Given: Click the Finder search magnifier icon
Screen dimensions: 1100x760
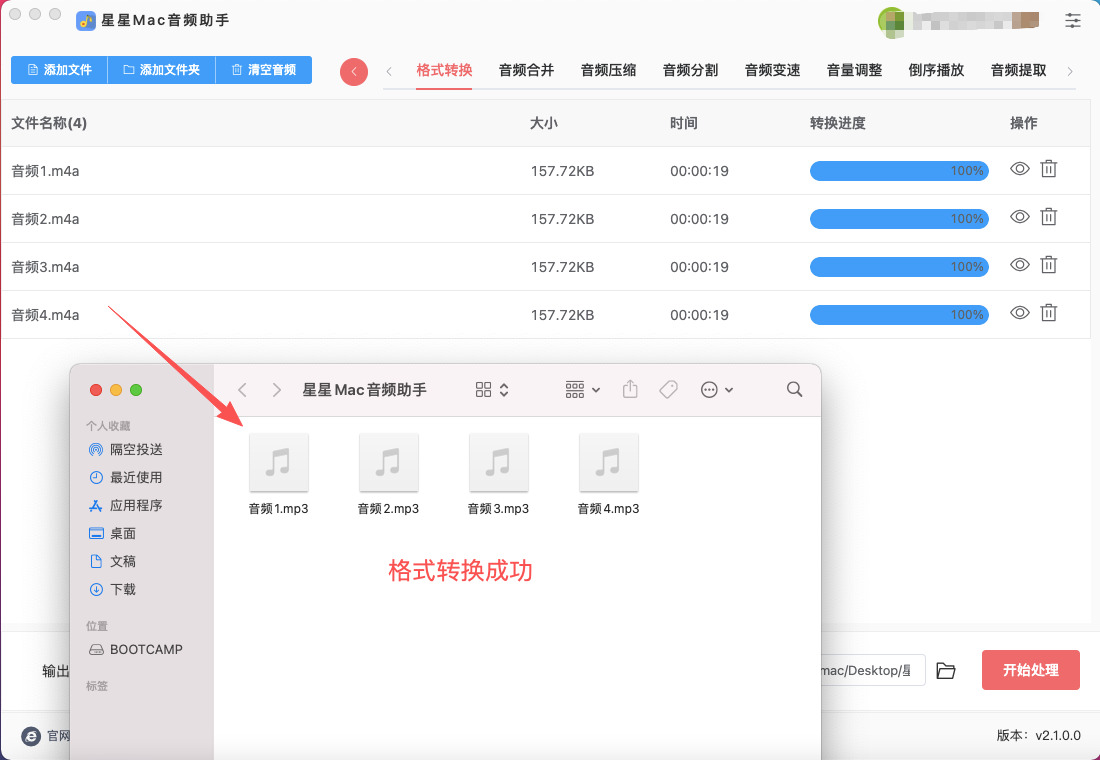Looking at the screenshot, I should click(x=794, y=390).
